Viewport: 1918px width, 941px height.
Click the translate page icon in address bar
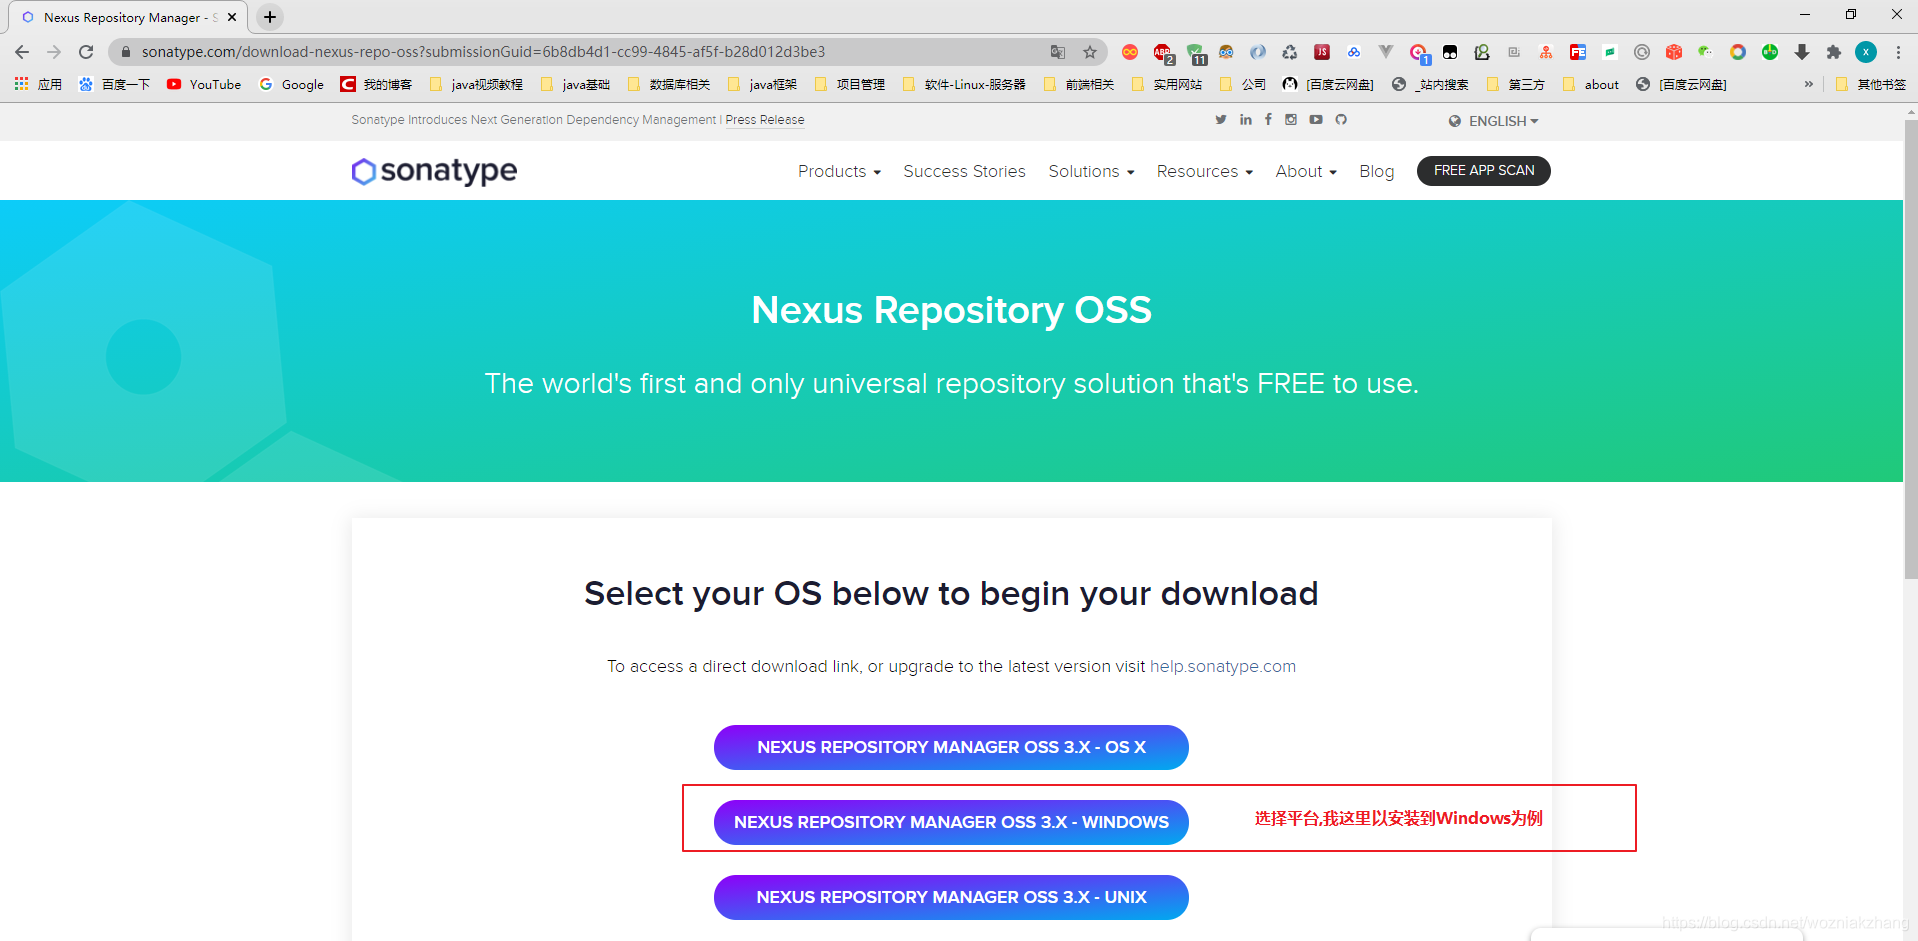[1058, 52]
